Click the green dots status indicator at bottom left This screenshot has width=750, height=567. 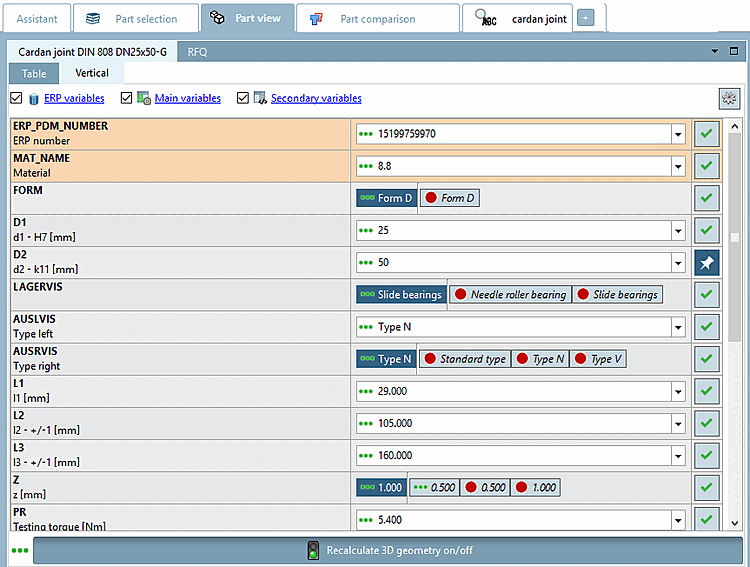click(20, 550)
